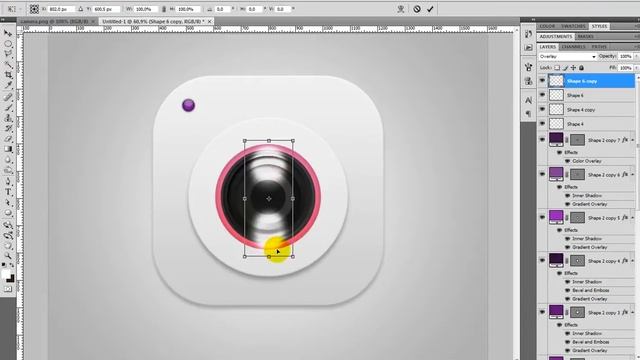
Task: Select the Elliptical Marquee tool
Action: pos(8,44)
